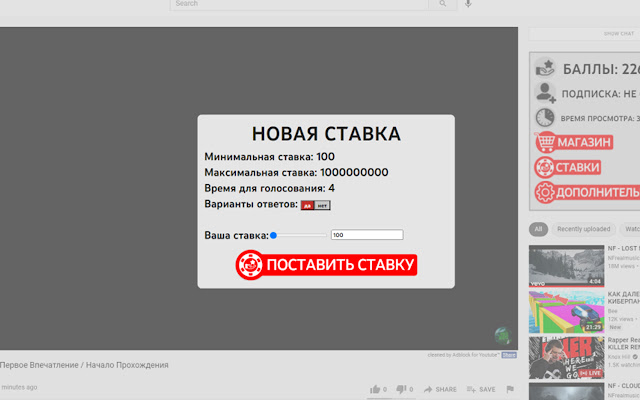Click the Время для голосования: 4 text

tap(269, 188)
